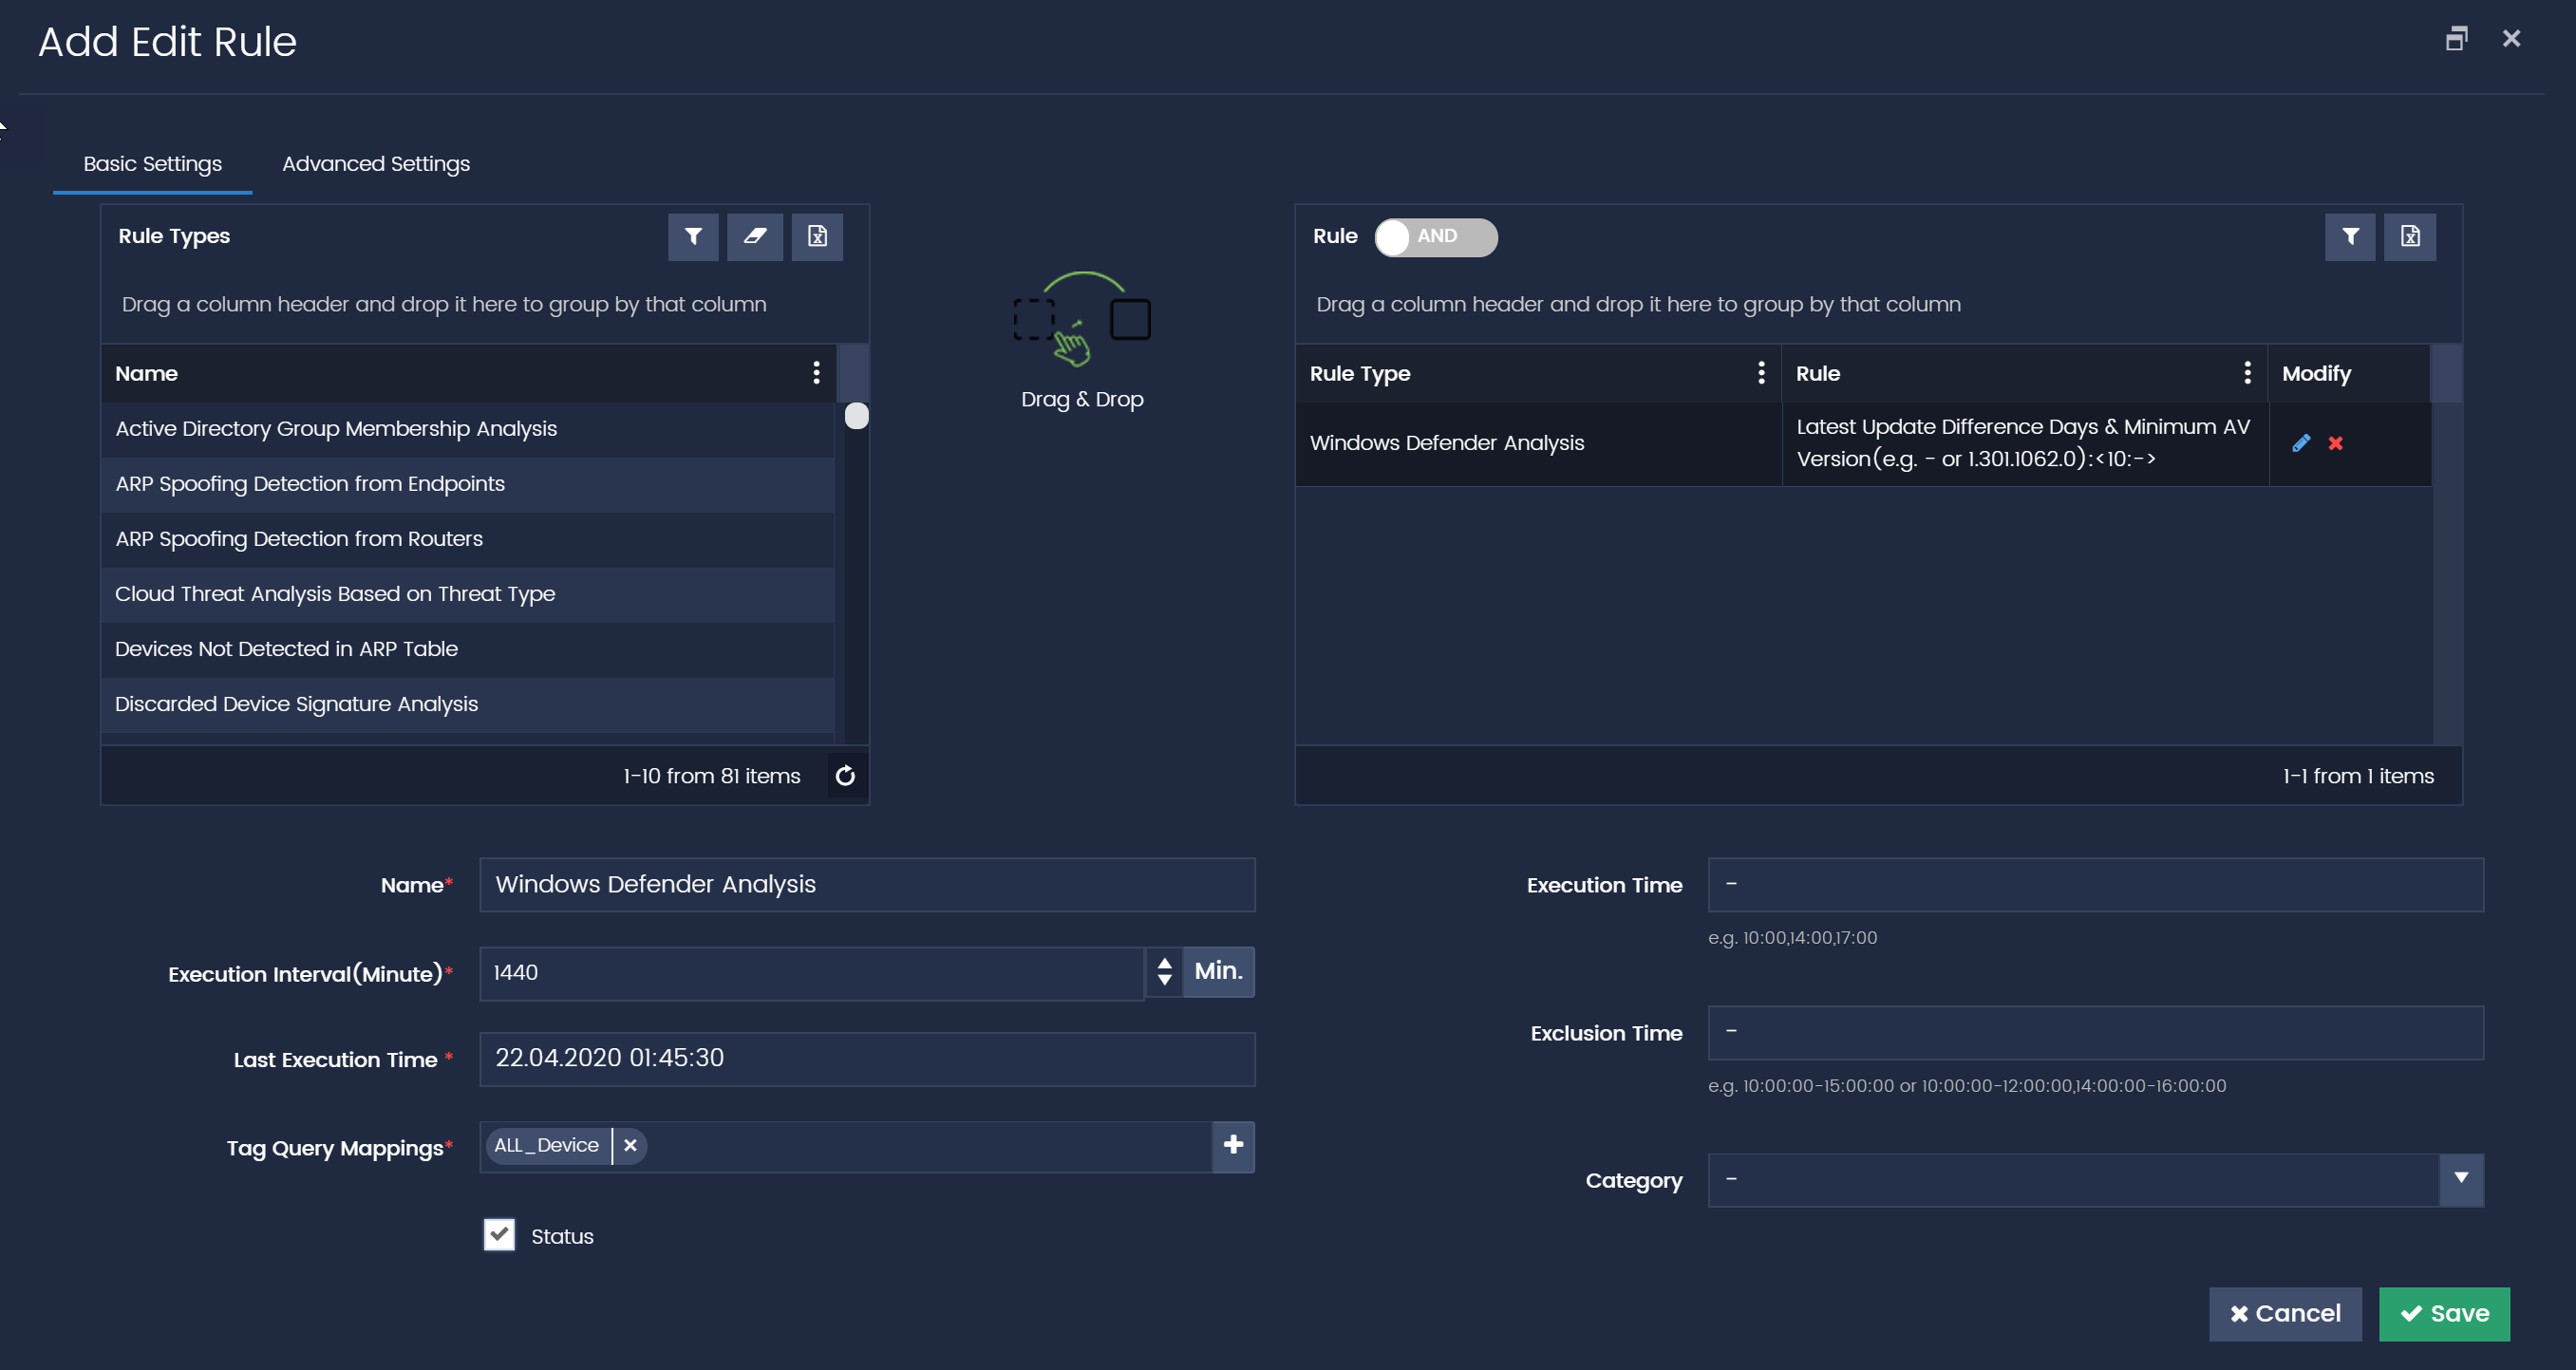Switch to Basic Settings tab
The width and height of the screenshot is (2576, 1370).
point(152,163)
